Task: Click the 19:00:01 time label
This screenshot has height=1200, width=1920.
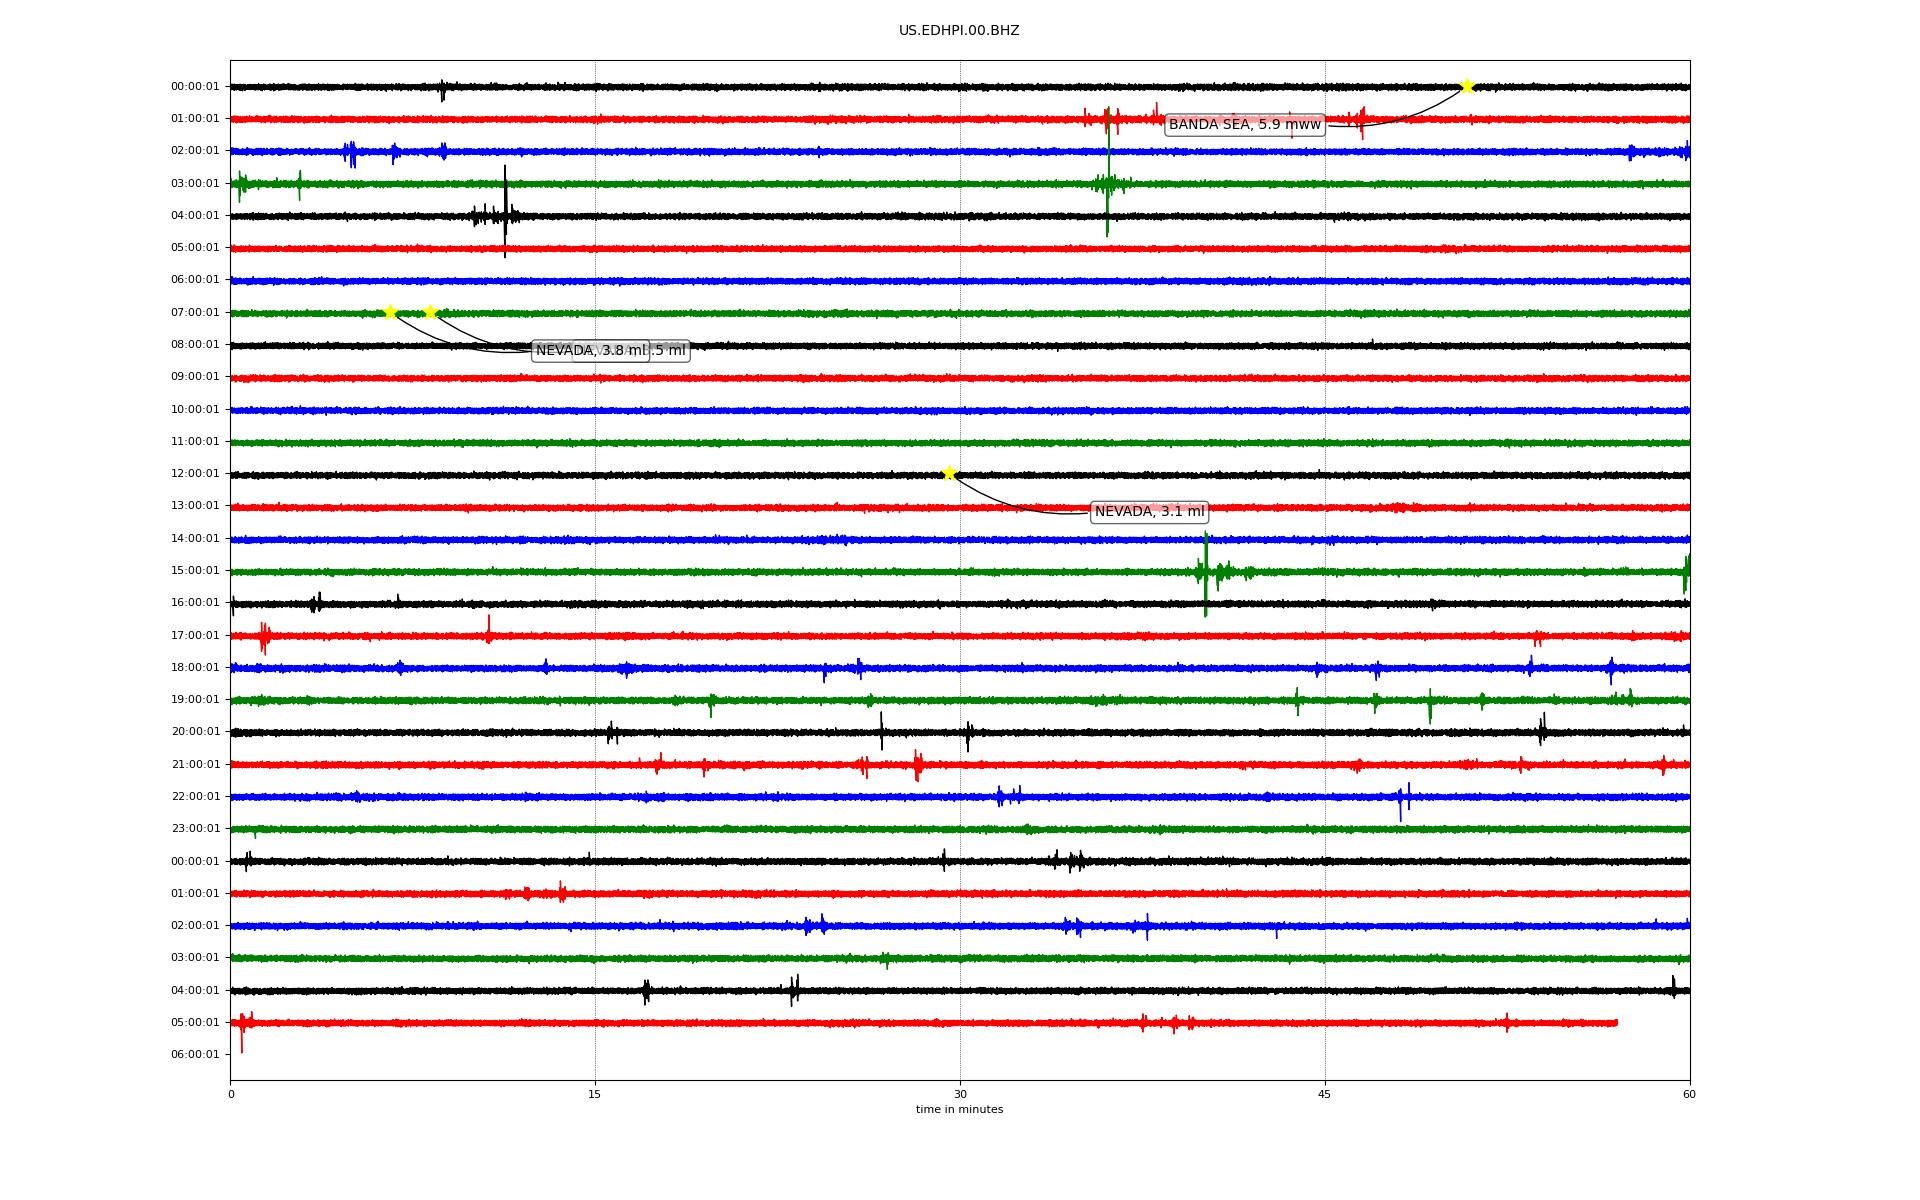Action: 195,700
